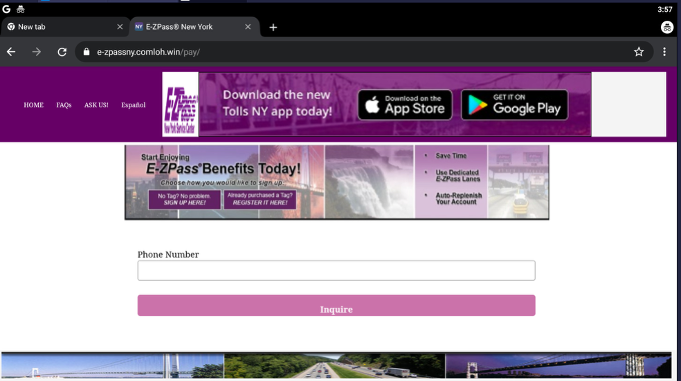Click Download on the App Store badge
Screen dimensions: 681x381
(x=405, y=105)
